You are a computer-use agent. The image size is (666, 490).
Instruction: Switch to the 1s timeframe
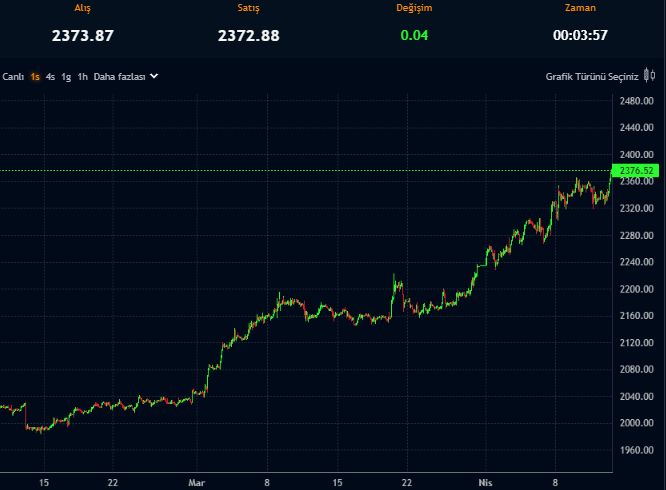tap(35, 76)
